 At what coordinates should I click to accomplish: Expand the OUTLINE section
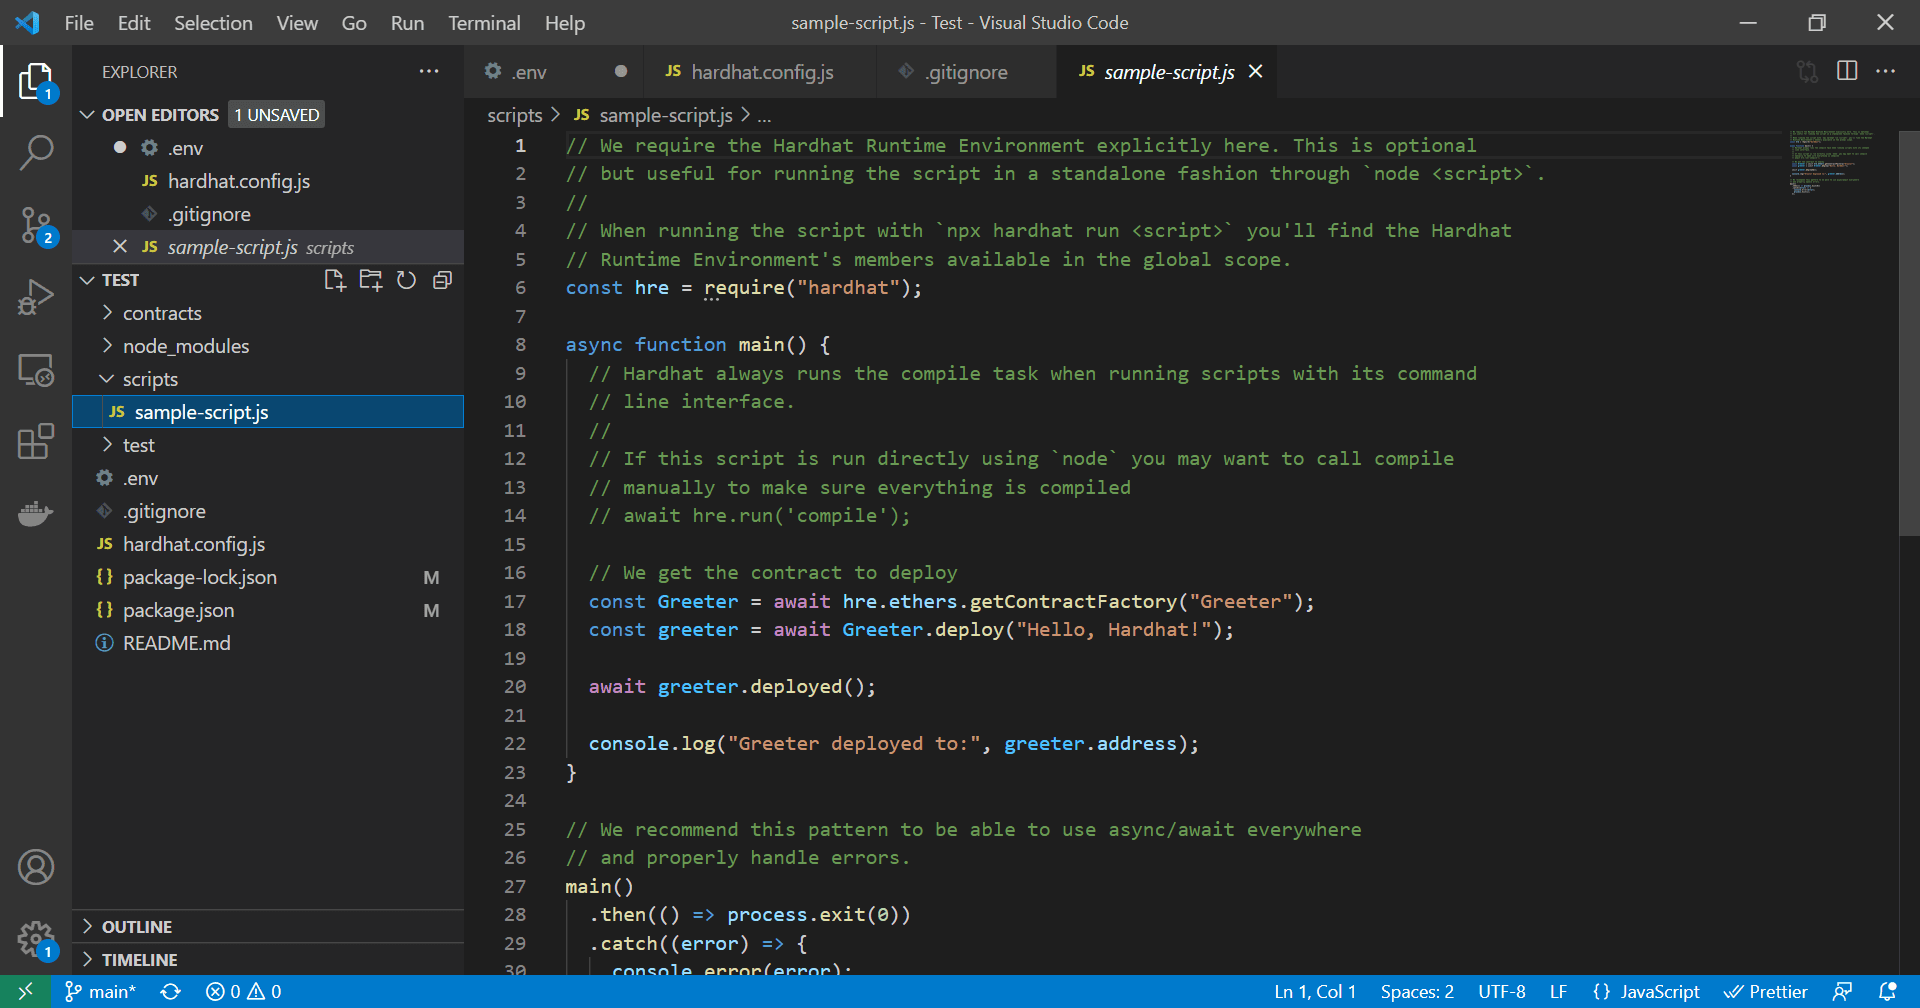click(137, 927)
